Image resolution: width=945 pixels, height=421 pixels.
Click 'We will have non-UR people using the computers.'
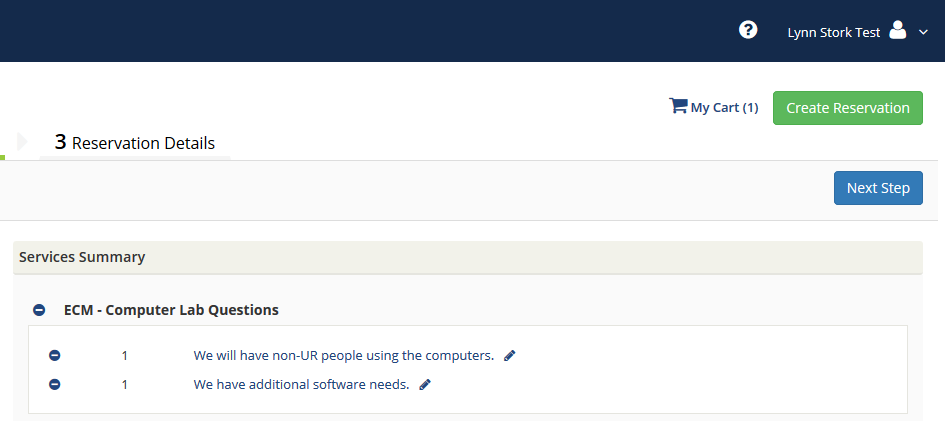coord(344,355)
